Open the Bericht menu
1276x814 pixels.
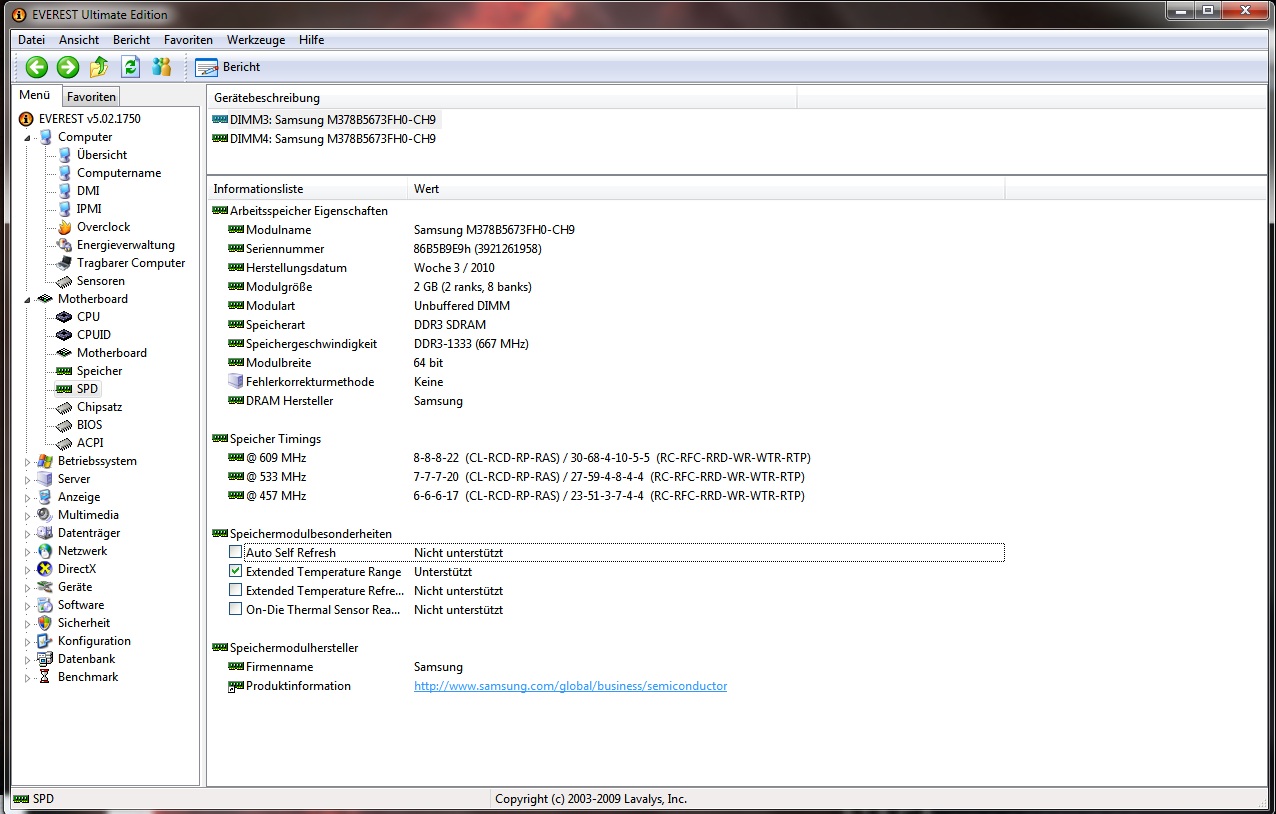pos(132,40)
